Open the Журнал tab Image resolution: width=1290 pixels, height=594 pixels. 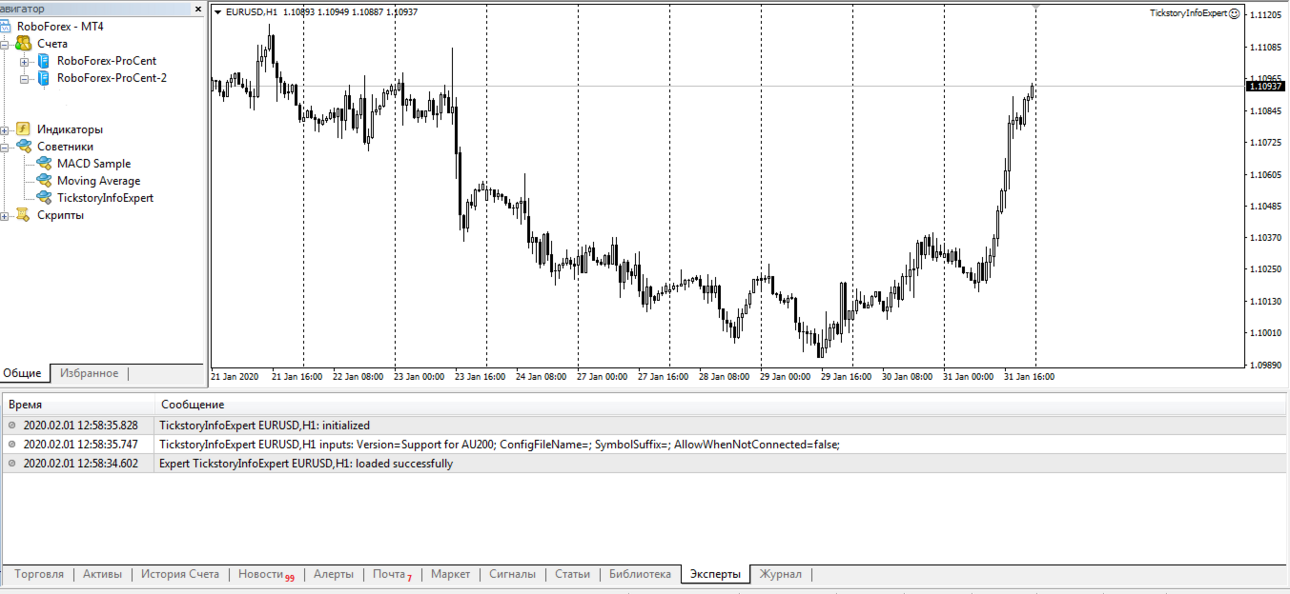point(780,574)
